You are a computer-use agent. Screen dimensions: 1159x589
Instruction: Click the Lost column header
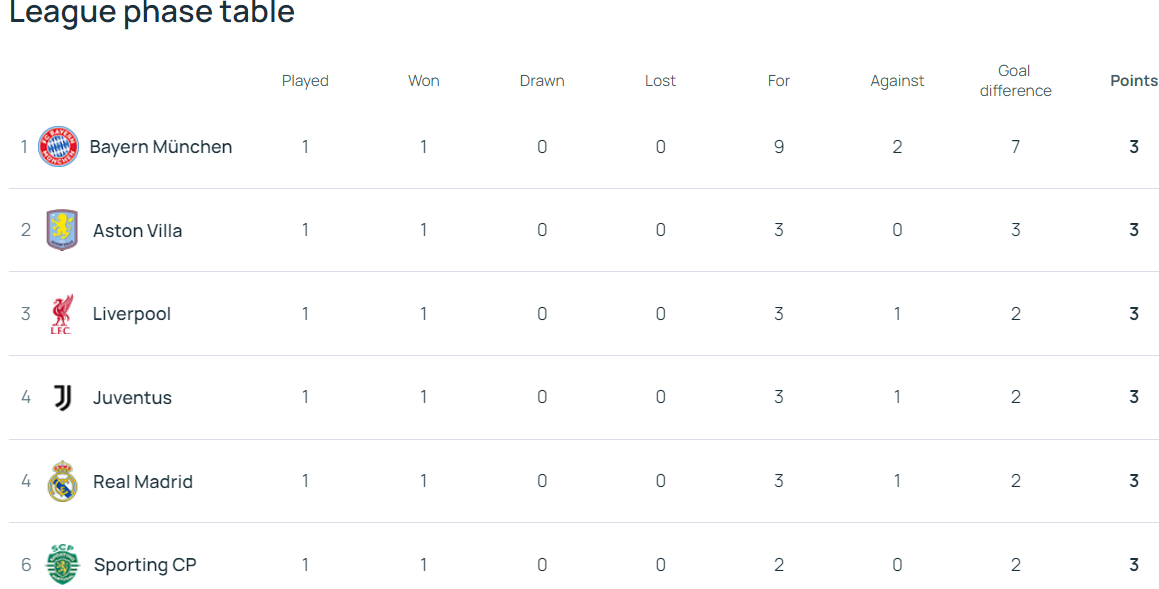tap(660, 81)
